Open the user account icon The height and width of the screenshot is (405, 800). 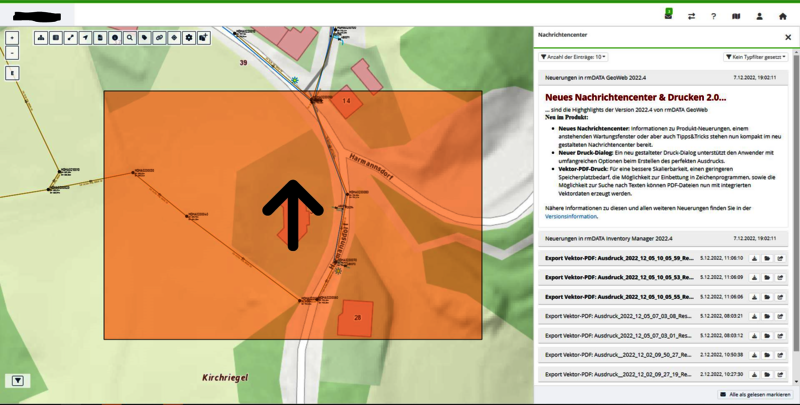click(759, 17)
